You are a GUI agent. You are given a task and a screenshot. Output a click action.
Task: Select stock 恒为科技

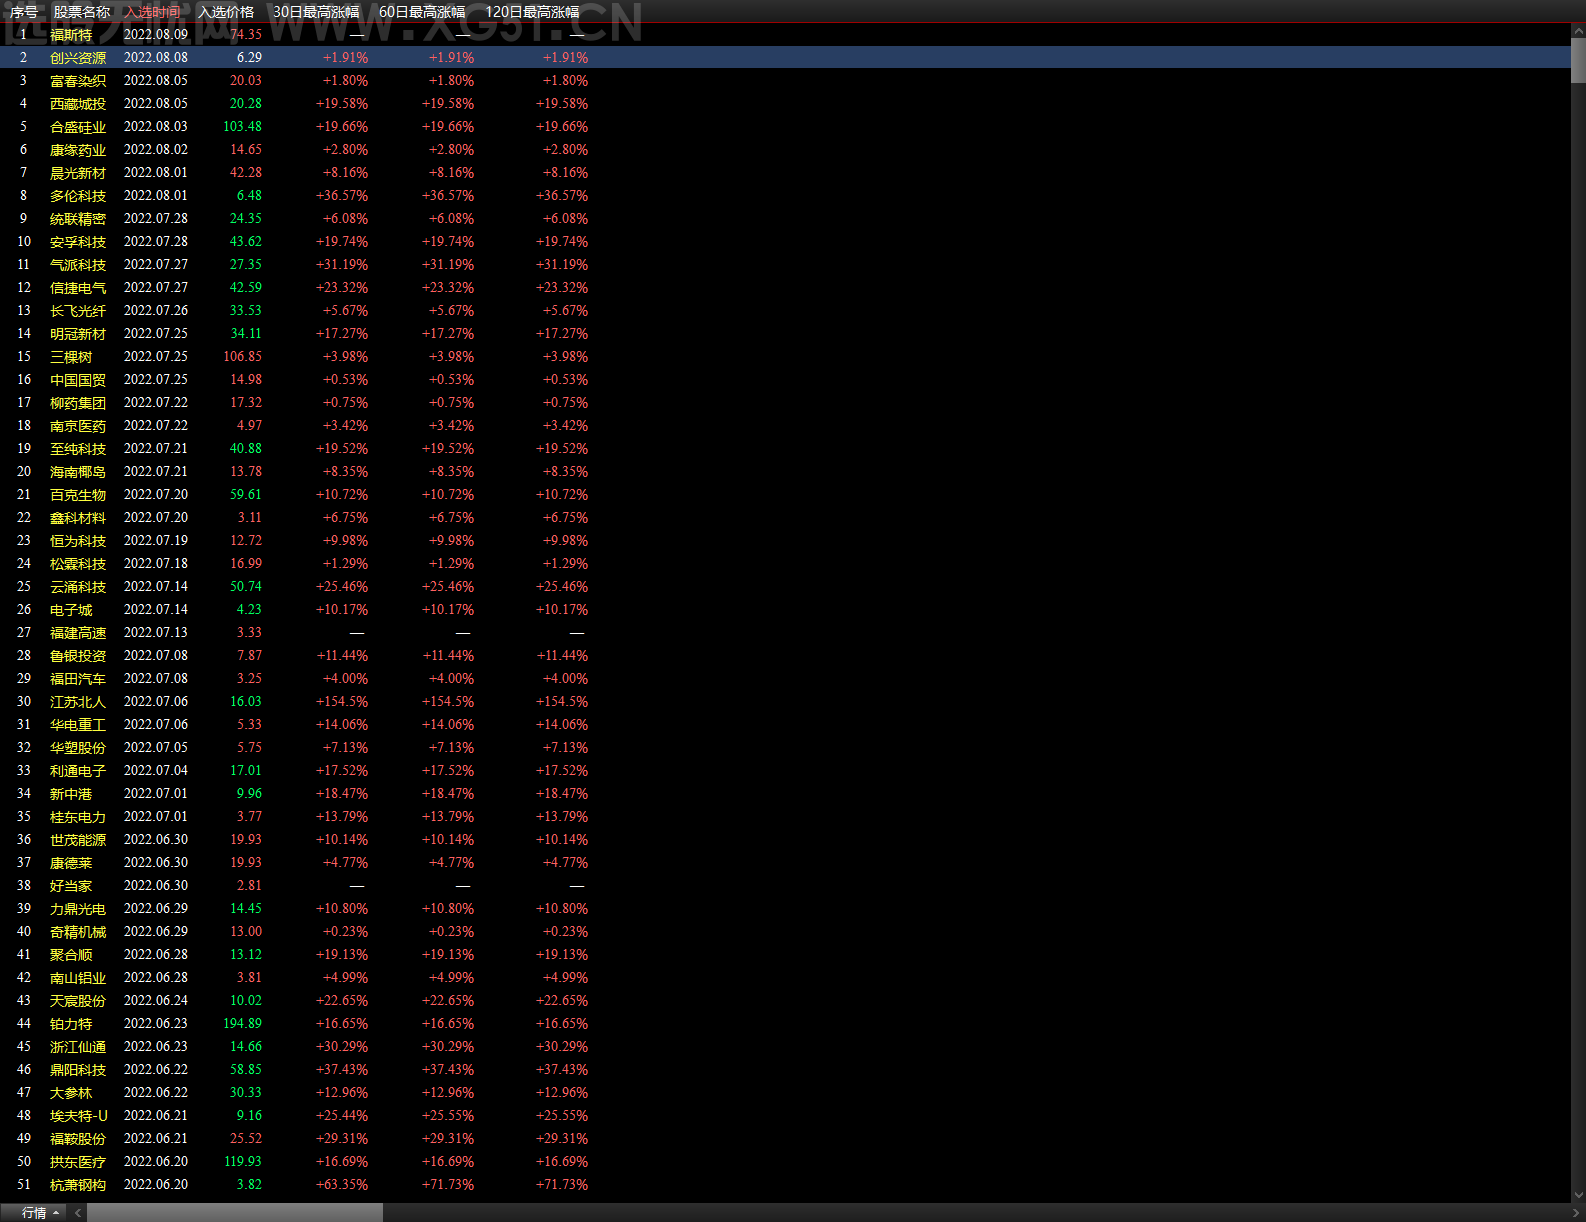(78, 541)
